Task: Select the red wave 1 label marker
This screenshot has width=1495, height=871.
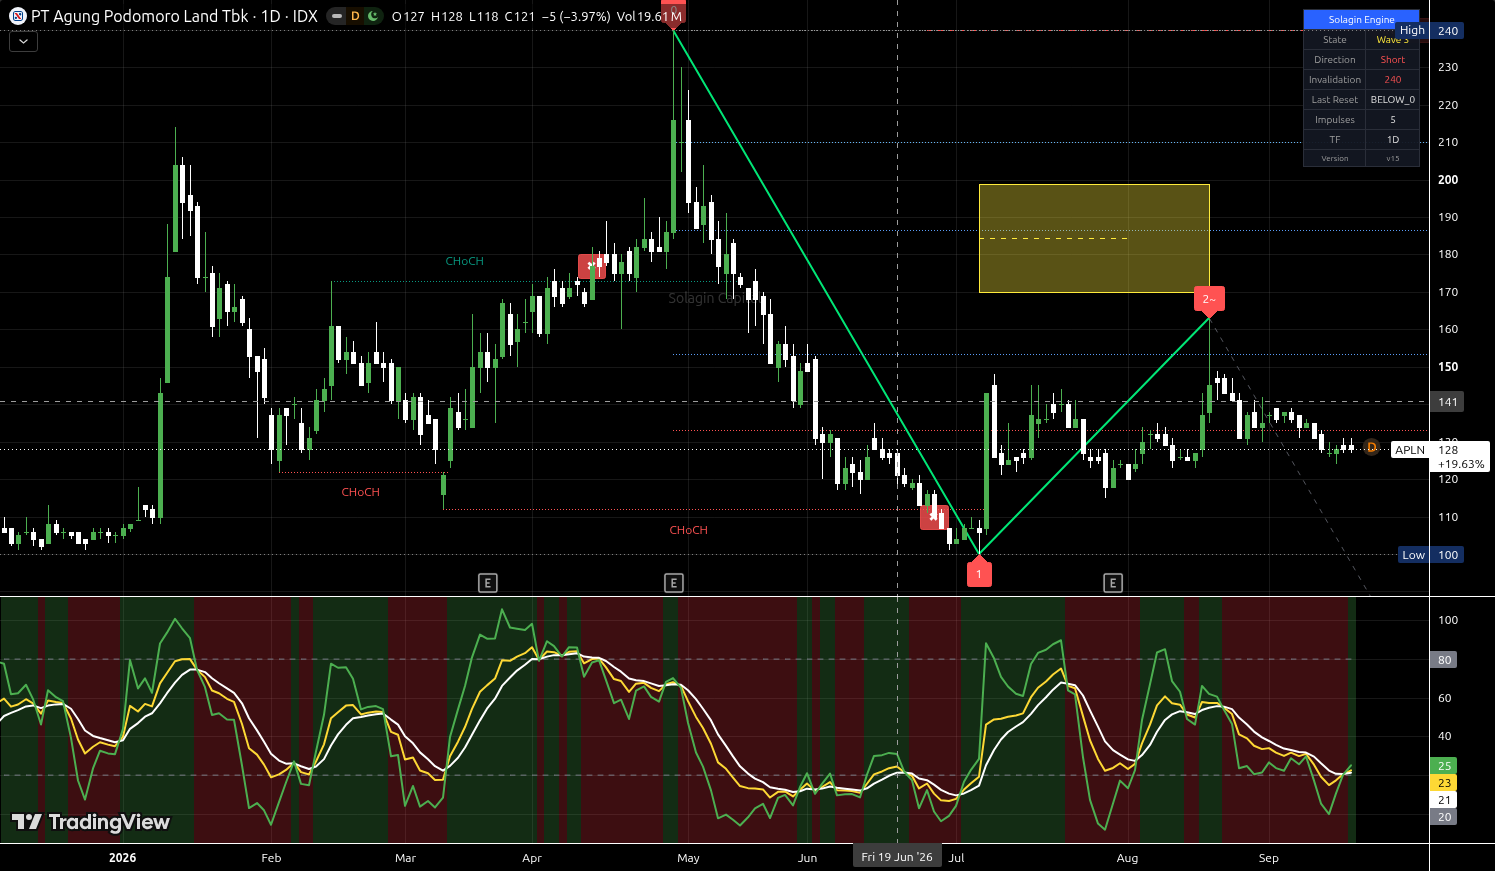Action: click(979, 573)
